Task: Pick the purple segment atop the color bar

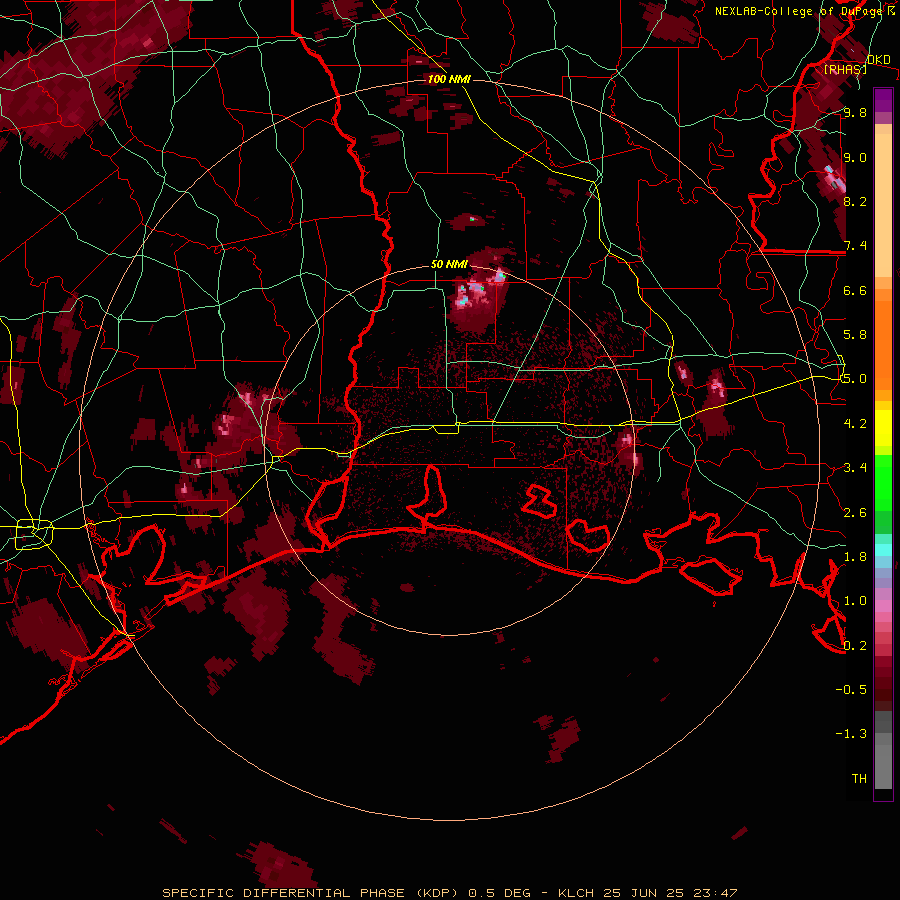Action: pos(883,100)
